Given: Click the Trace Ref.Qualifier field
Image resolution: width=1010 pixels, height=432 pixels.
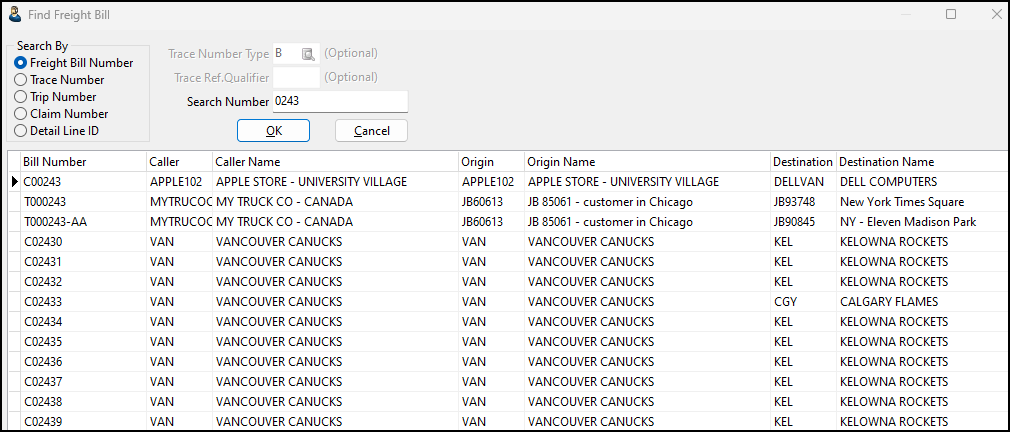Looking at the screenshot, I should point(296,78).
